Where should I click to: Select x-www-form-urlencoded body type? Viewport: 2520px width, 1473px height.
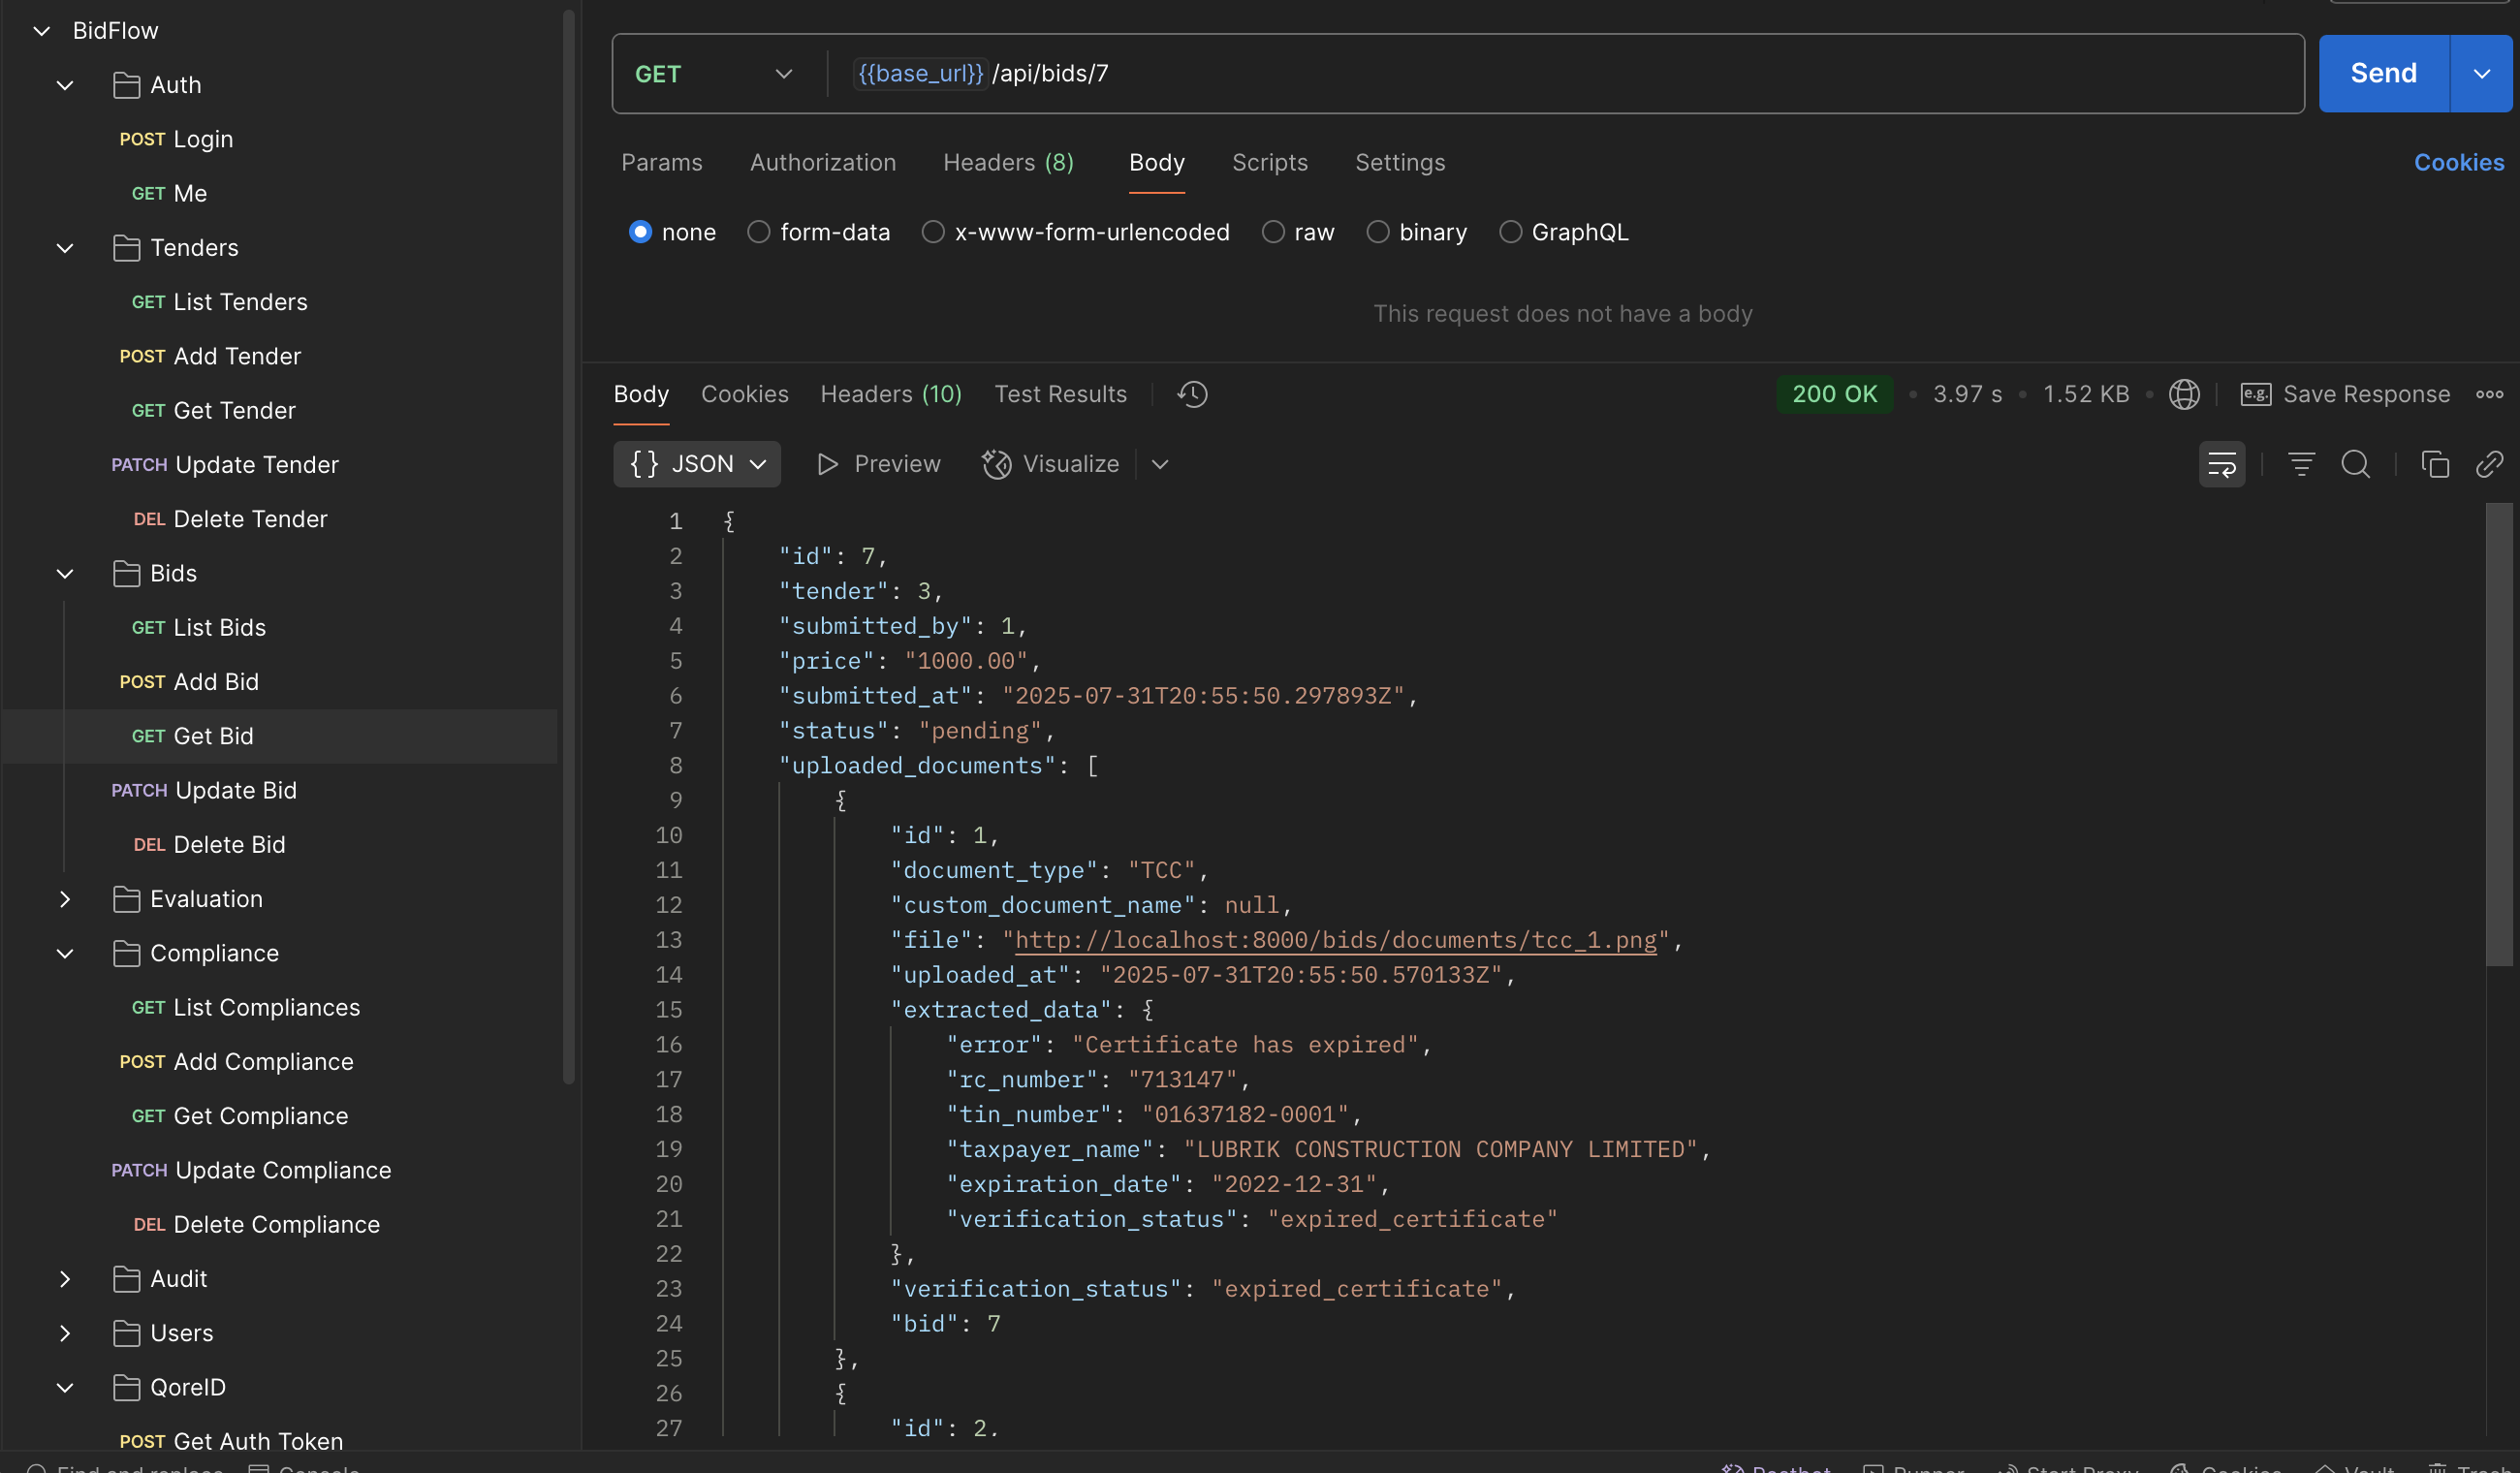[x=932, y=232]
